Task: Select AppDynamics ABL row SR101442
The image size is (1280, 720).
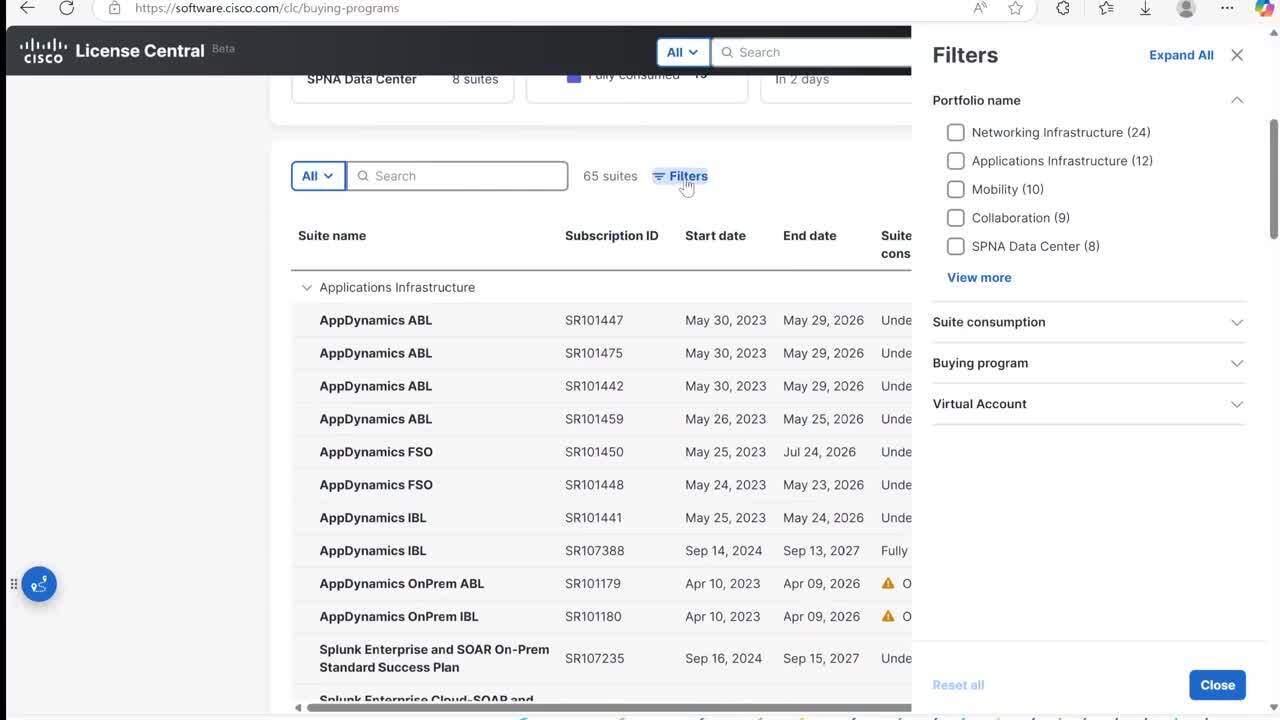Action: click(601, 386)
